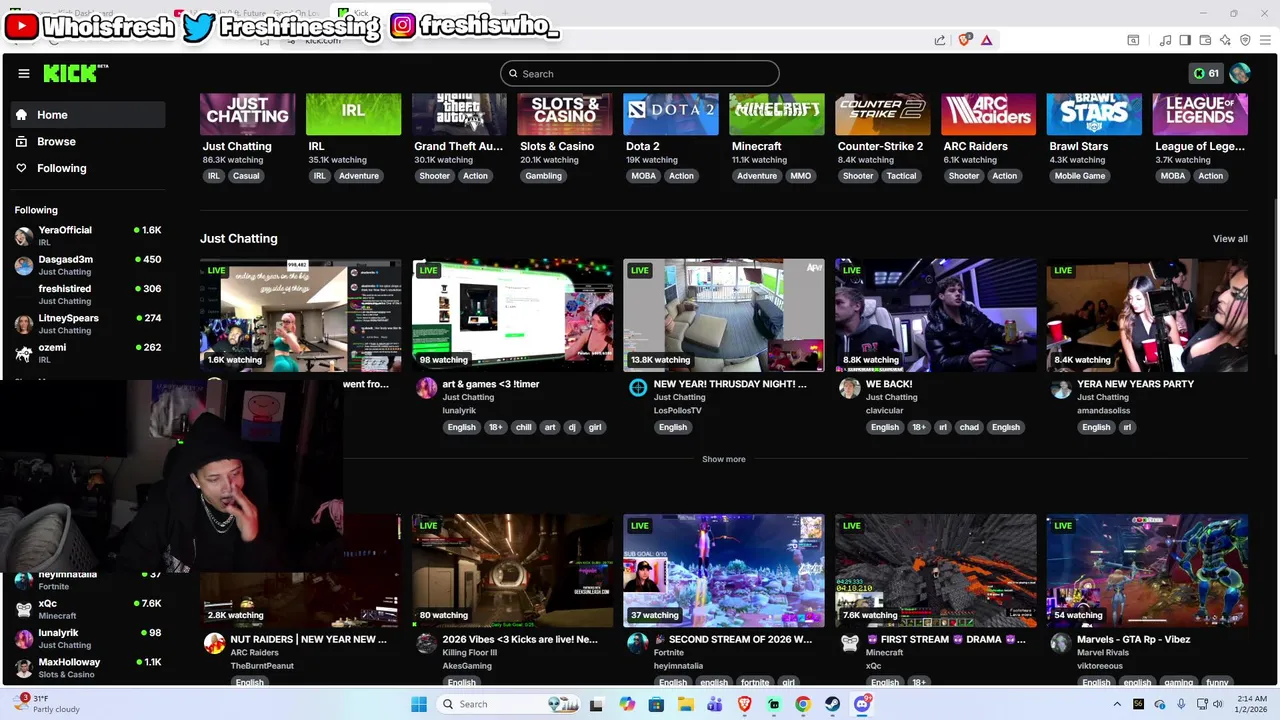Click the Kick search field
The image size is (1280, 720).
tap(640, 73)
